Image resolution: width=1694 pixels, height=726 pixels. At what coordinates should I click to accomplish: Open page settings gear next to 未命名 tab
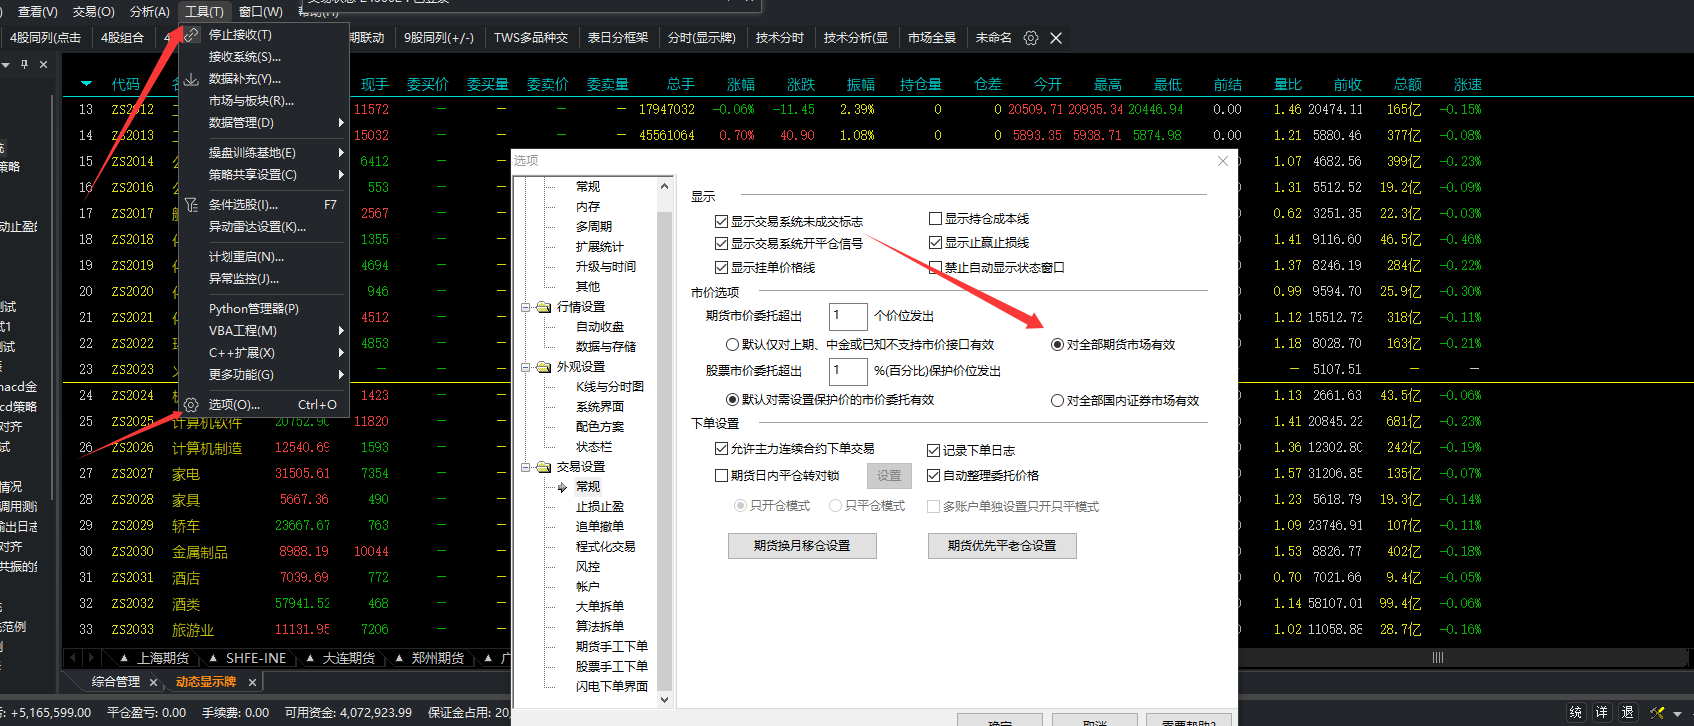(x=1031, y=38)
